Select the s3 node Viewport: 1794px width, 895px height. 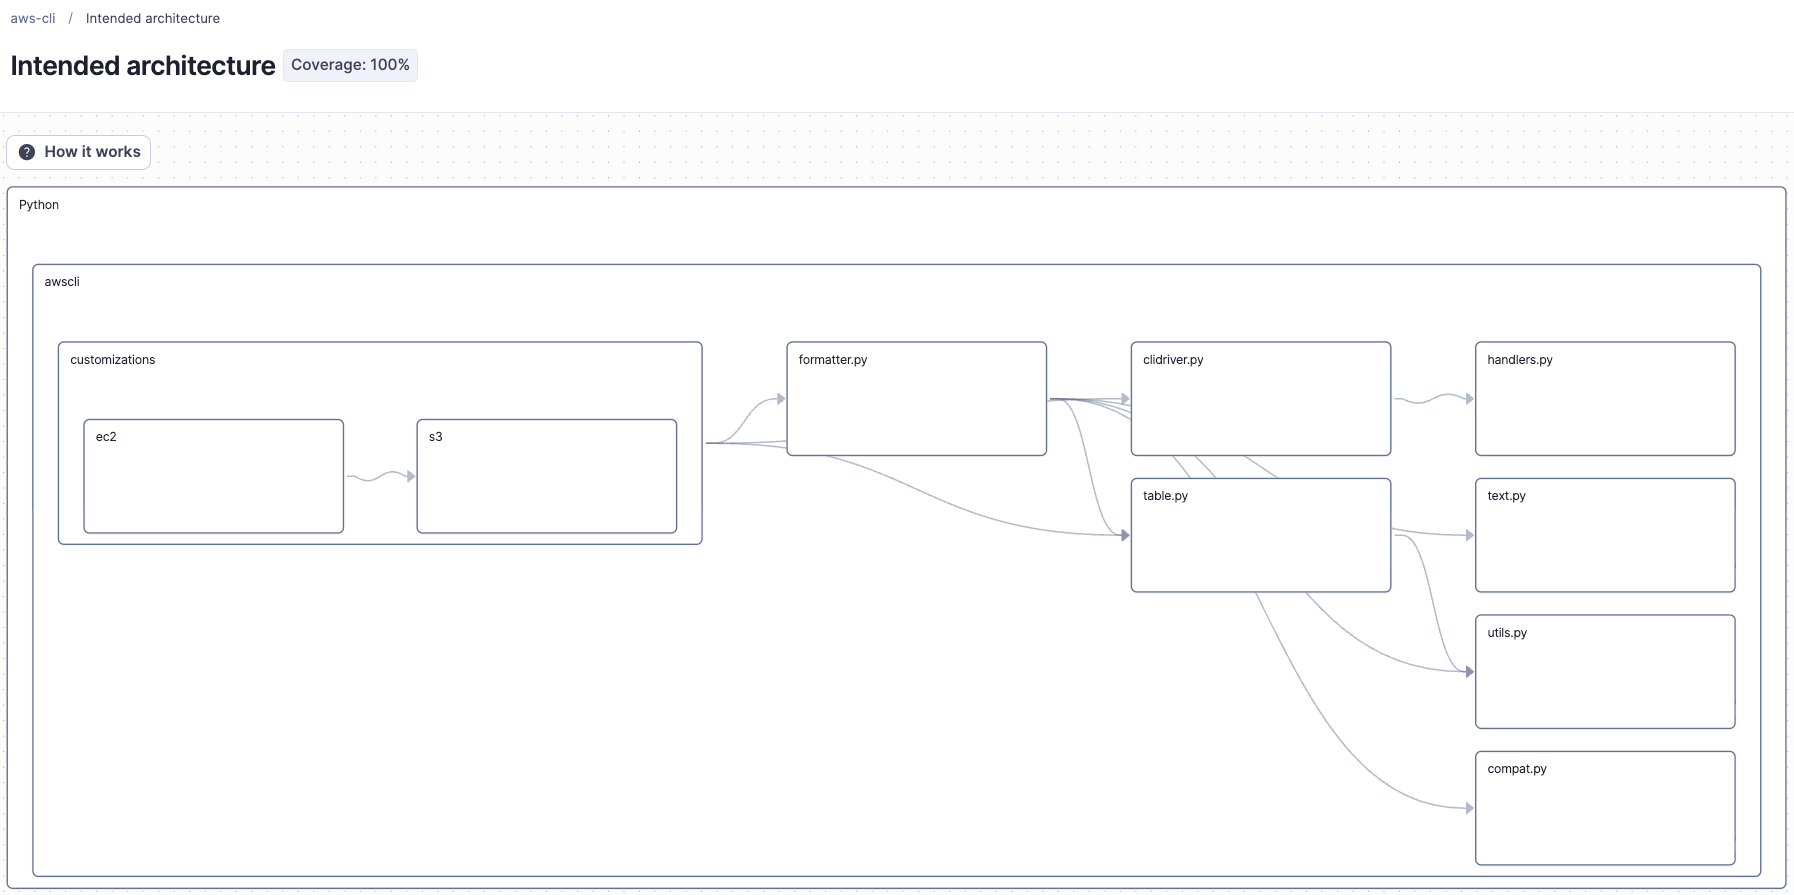547,476
